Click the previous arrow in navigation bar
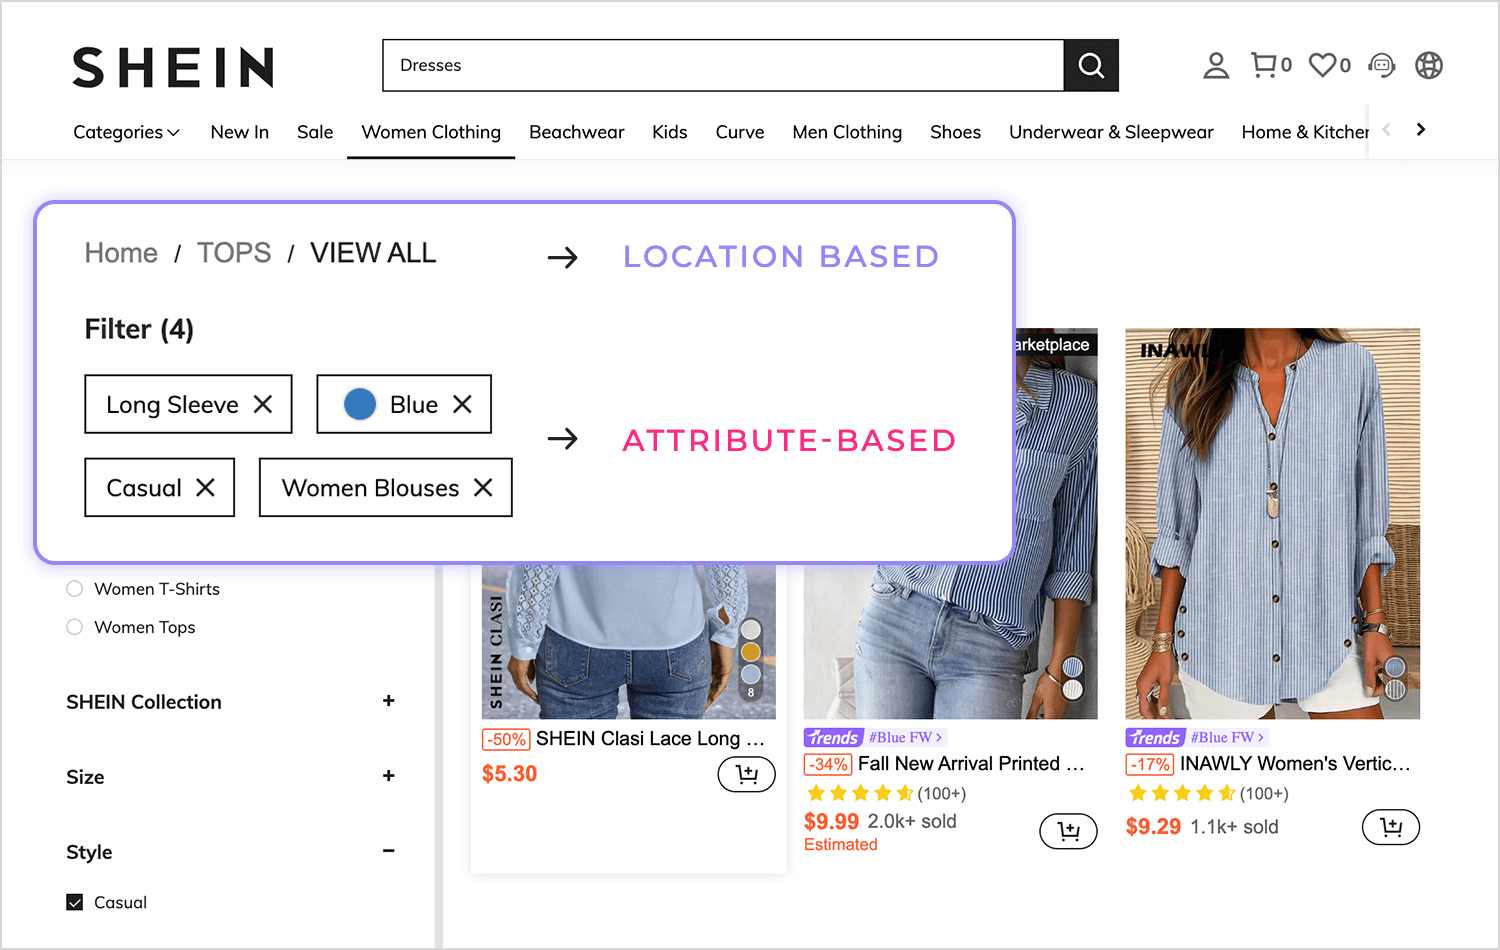Screen dimensions: 1500x950 click(1387, 129)
